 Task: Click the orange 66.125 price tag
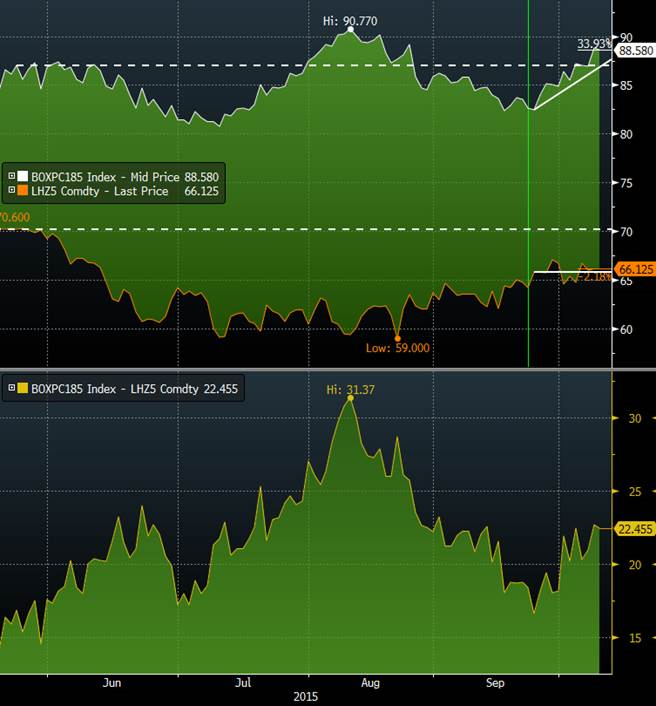click(x=636, y=270)
